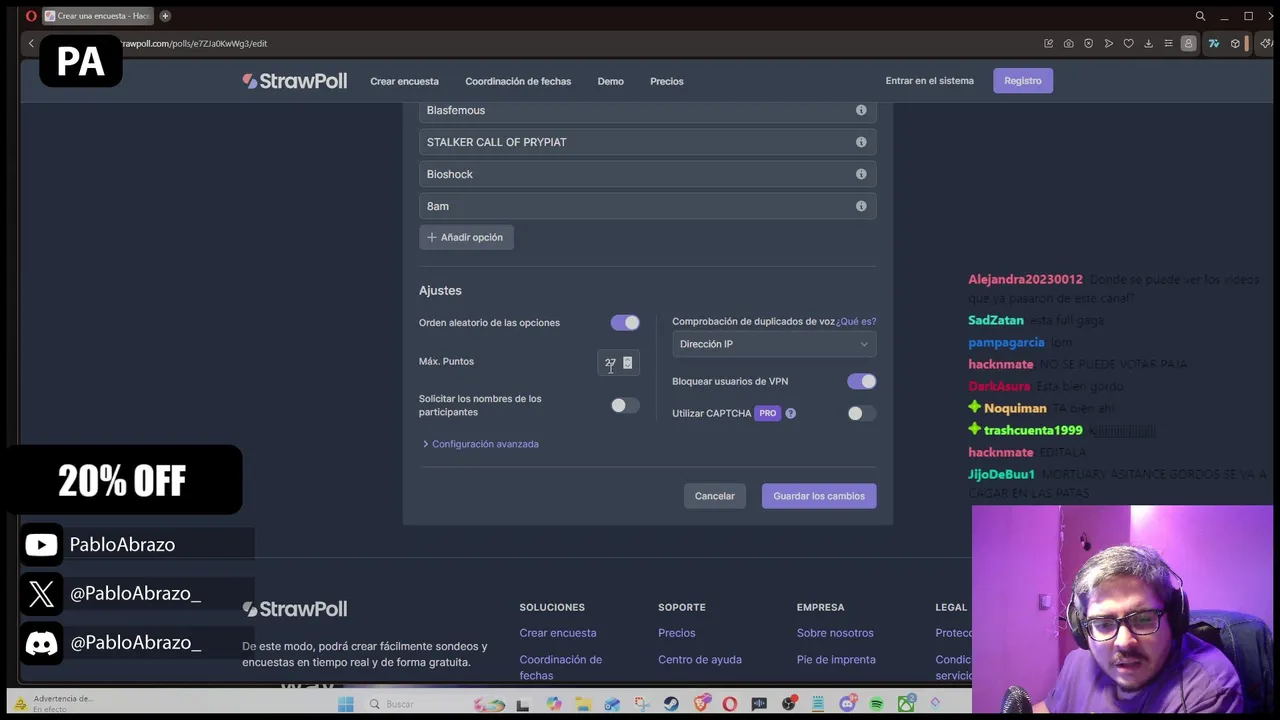Open Demo in the navigation bar
Image resolution: width=1280 pixels, height=720 pixels.
point(610,81)
